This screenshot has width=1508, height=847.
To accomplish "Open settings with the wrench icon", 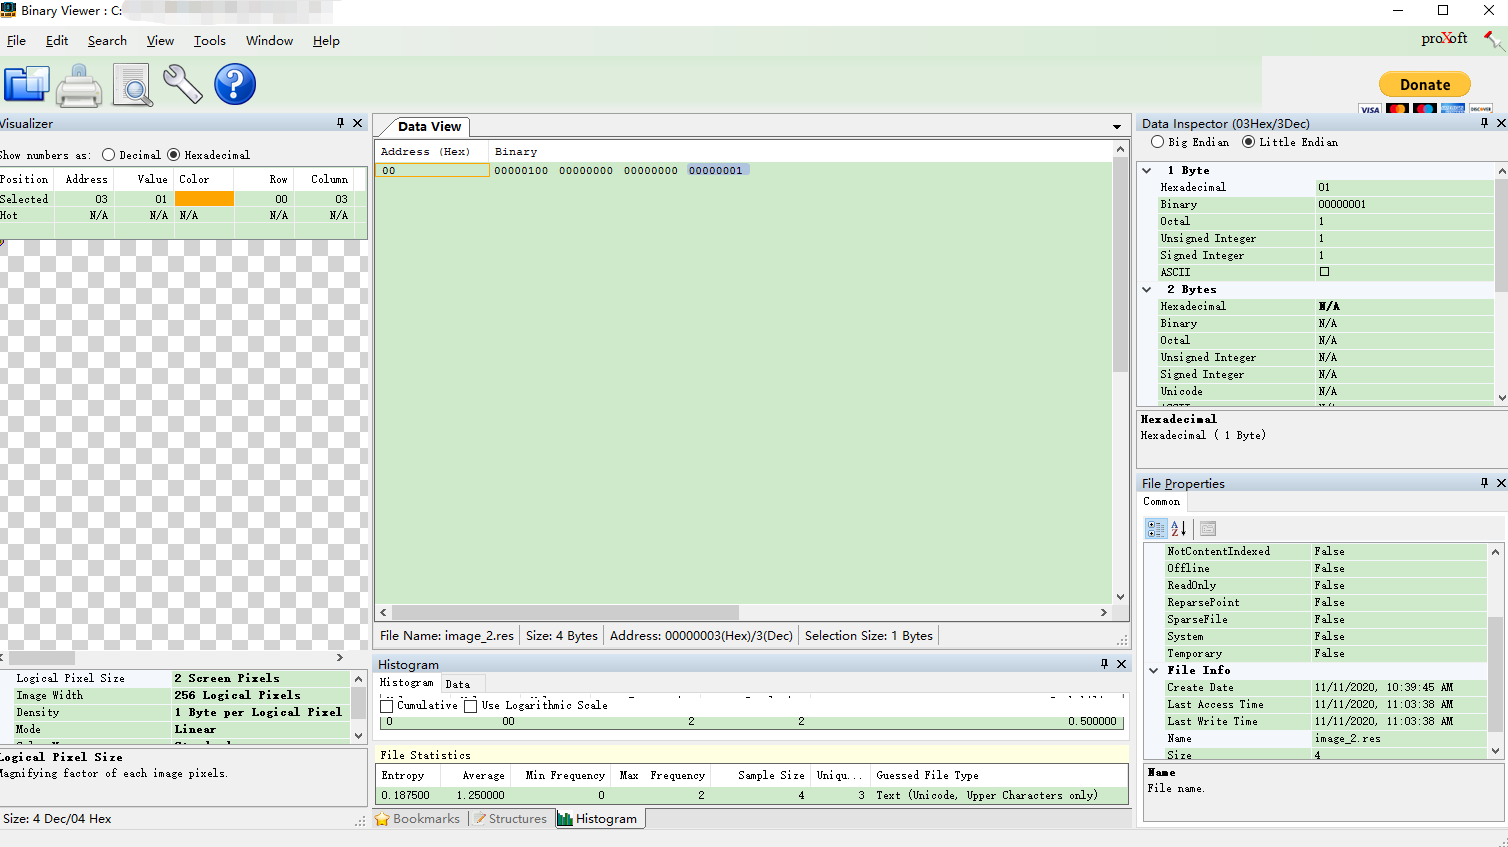I will [x=182, y=85].
